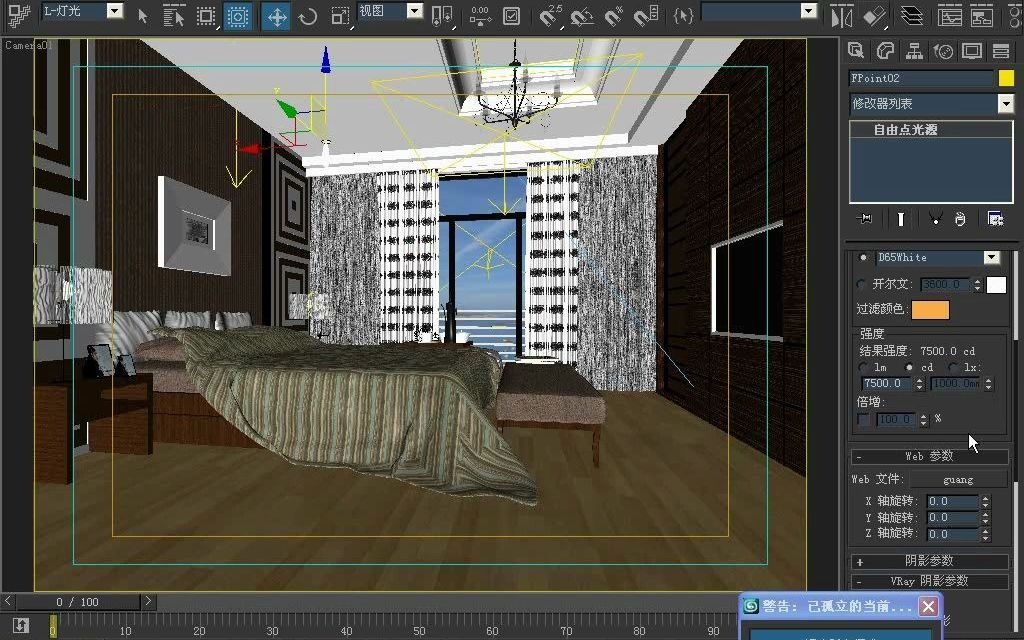
Task: Enable the 倍增 multiplier checkbox
Action: [862, 418]
